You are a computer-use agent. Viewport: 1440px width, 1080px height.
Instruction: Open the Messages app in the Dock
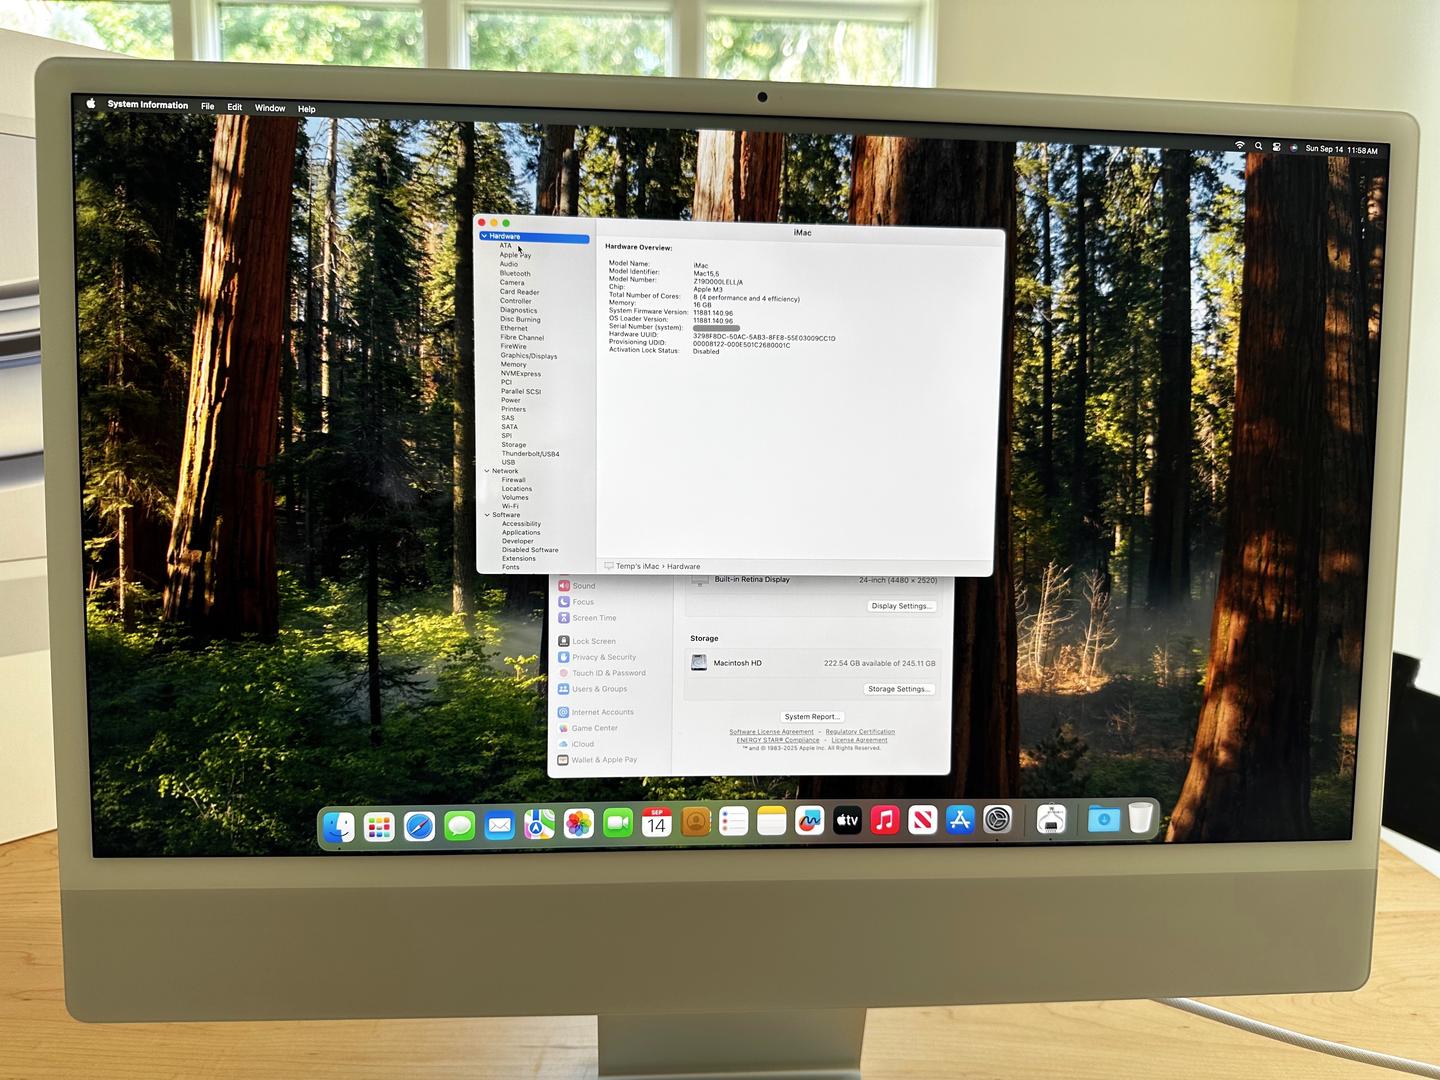(x=459, y=826)
